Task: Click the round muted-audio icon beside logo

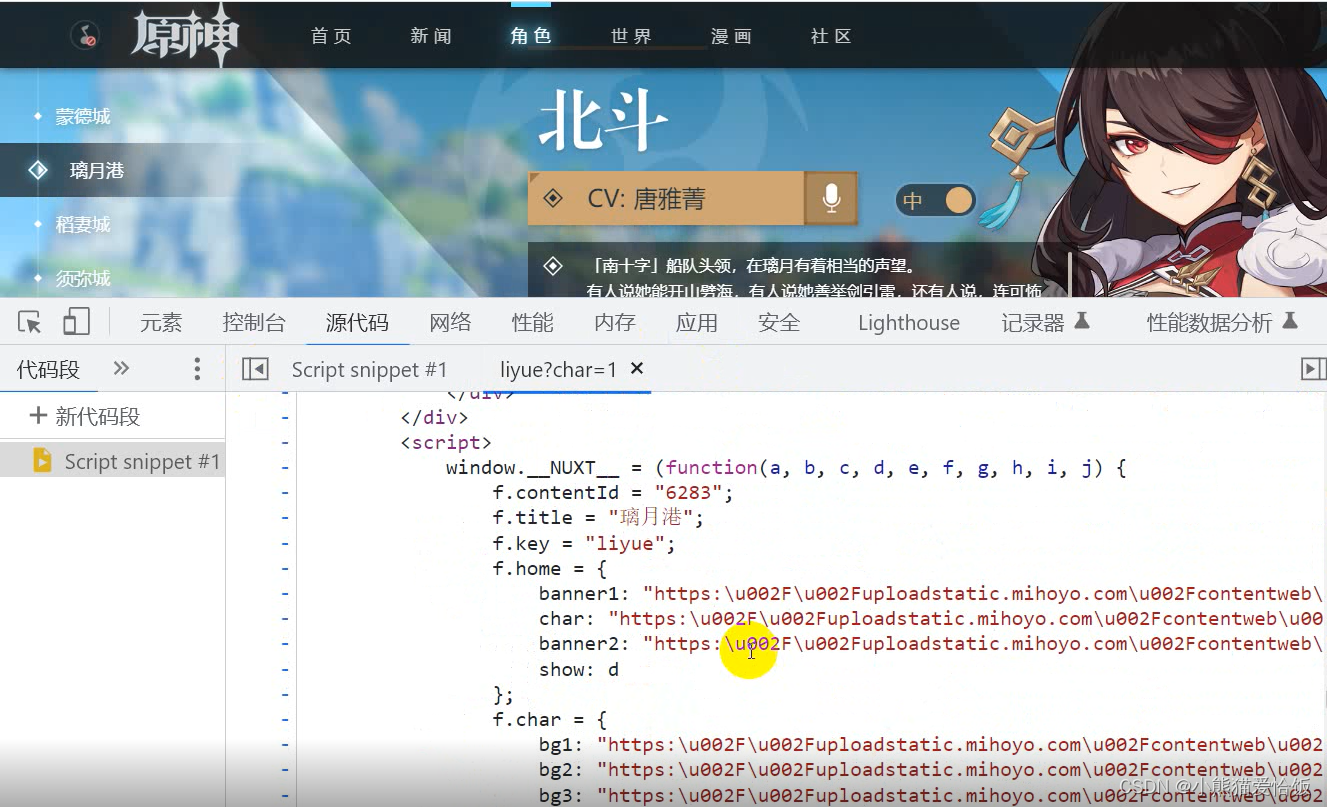Action: tap(85, 37)
